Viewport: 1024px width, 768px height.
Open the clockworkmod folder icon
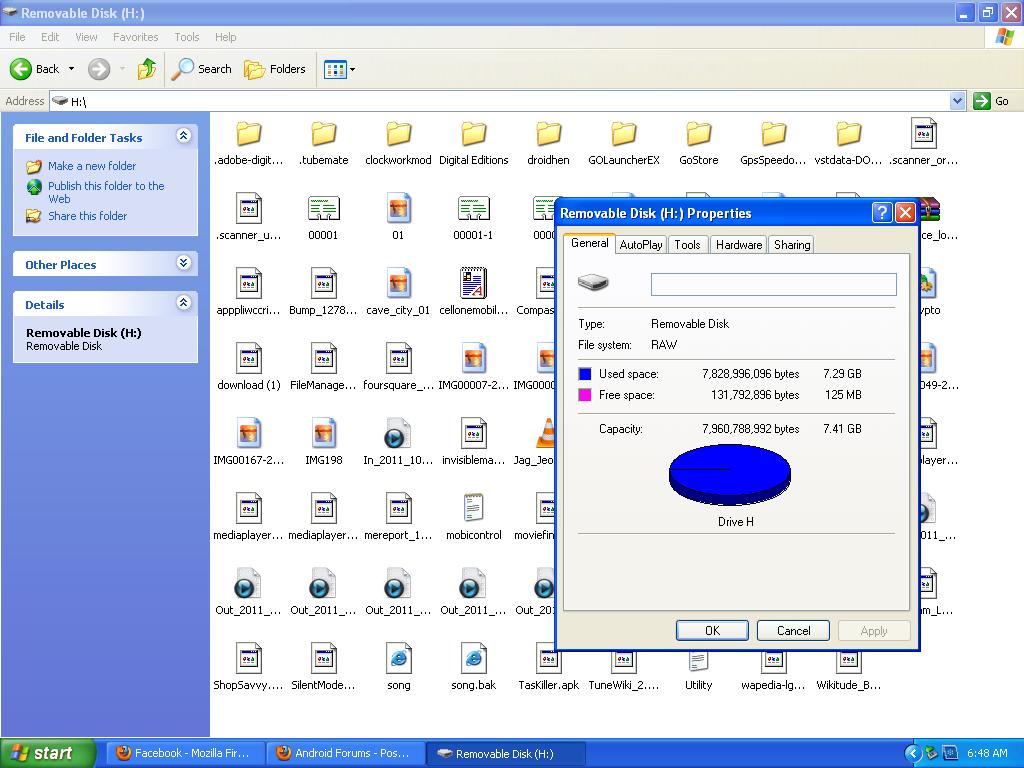click(x=398, y=134)
